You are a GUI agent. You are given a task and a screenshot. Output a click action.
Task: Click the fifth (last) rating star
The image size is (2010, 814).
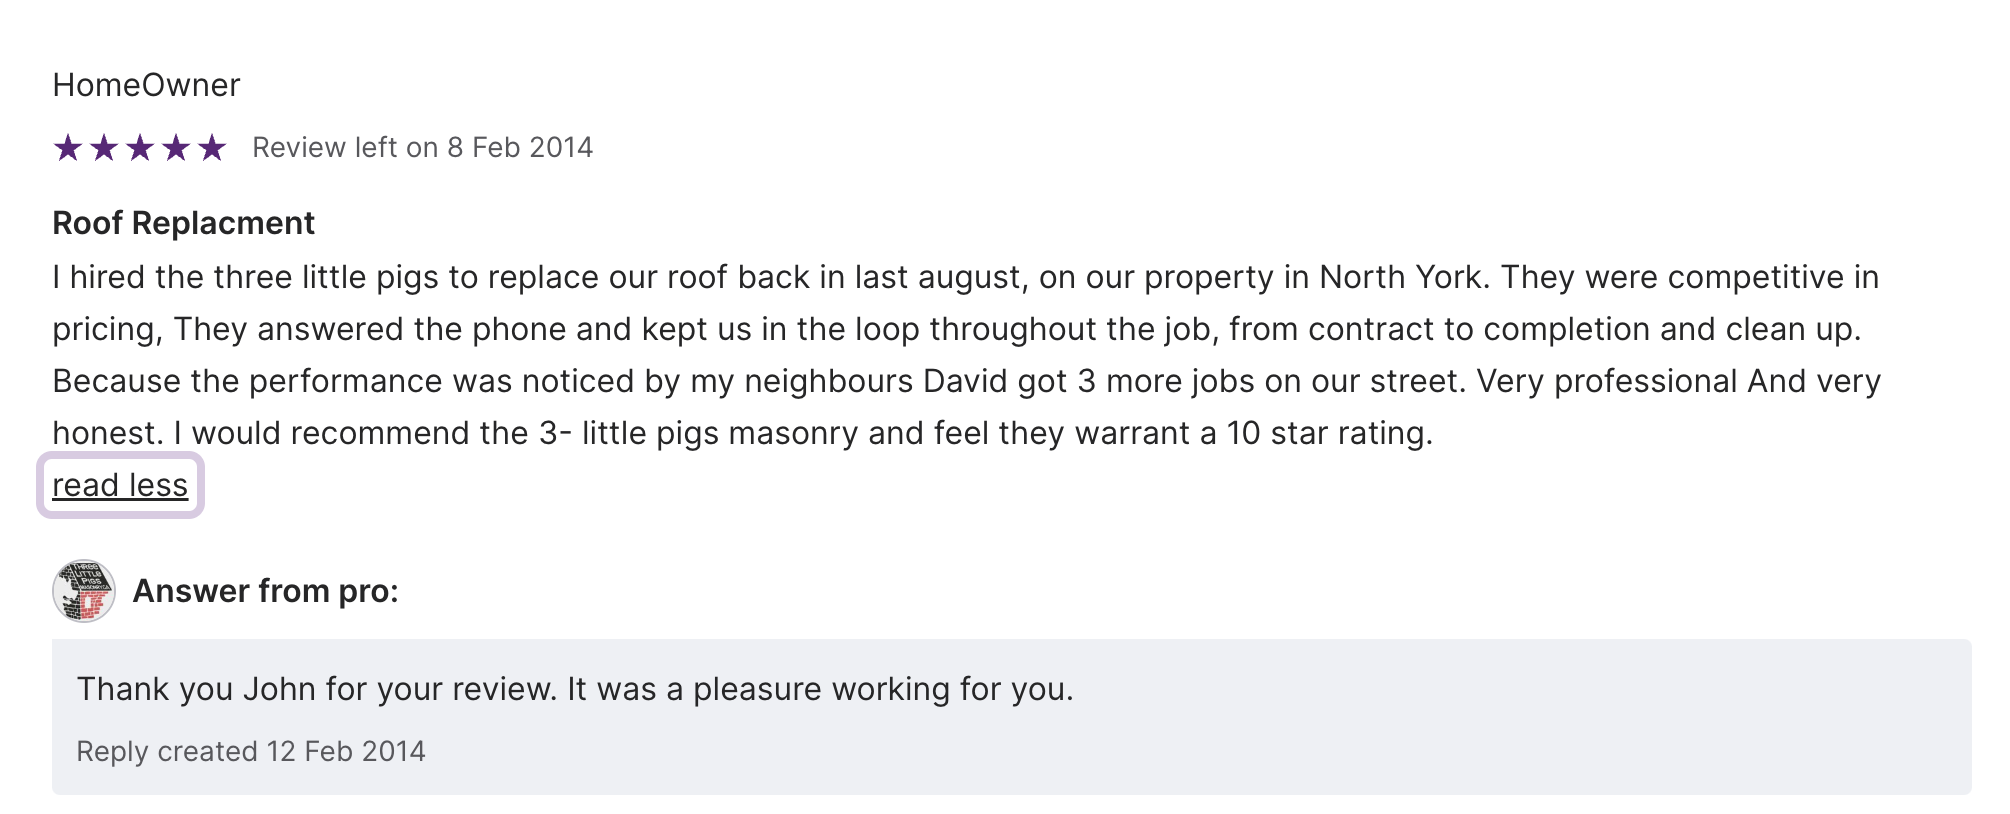(212, 148)
